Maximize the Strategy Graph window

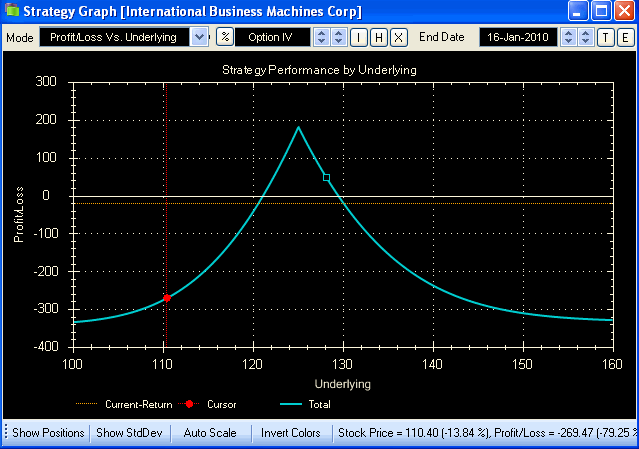click(601, 11)
